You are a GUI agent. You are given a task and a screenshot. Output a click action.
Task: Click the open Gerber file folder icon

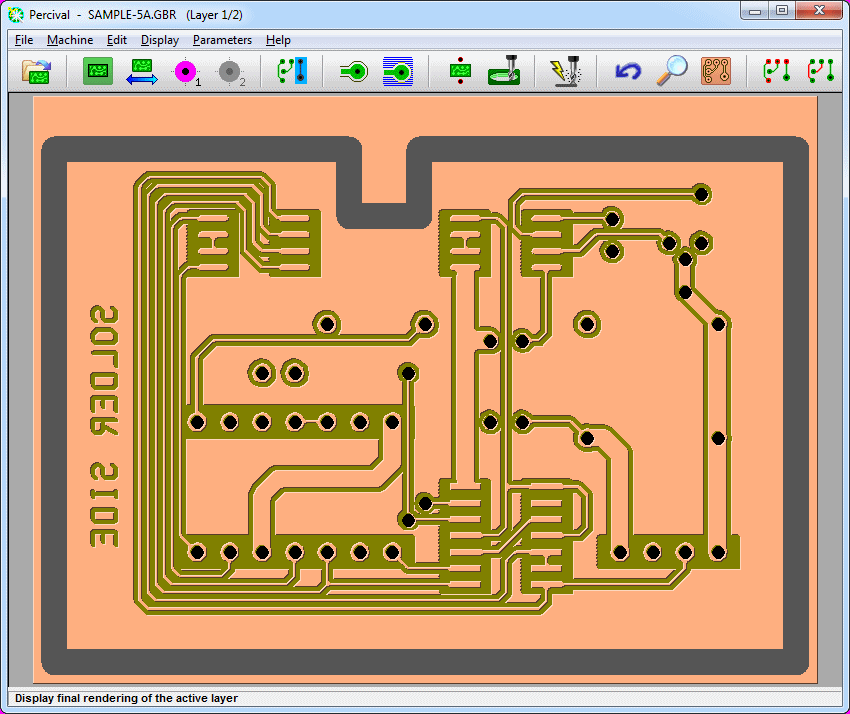36,71
